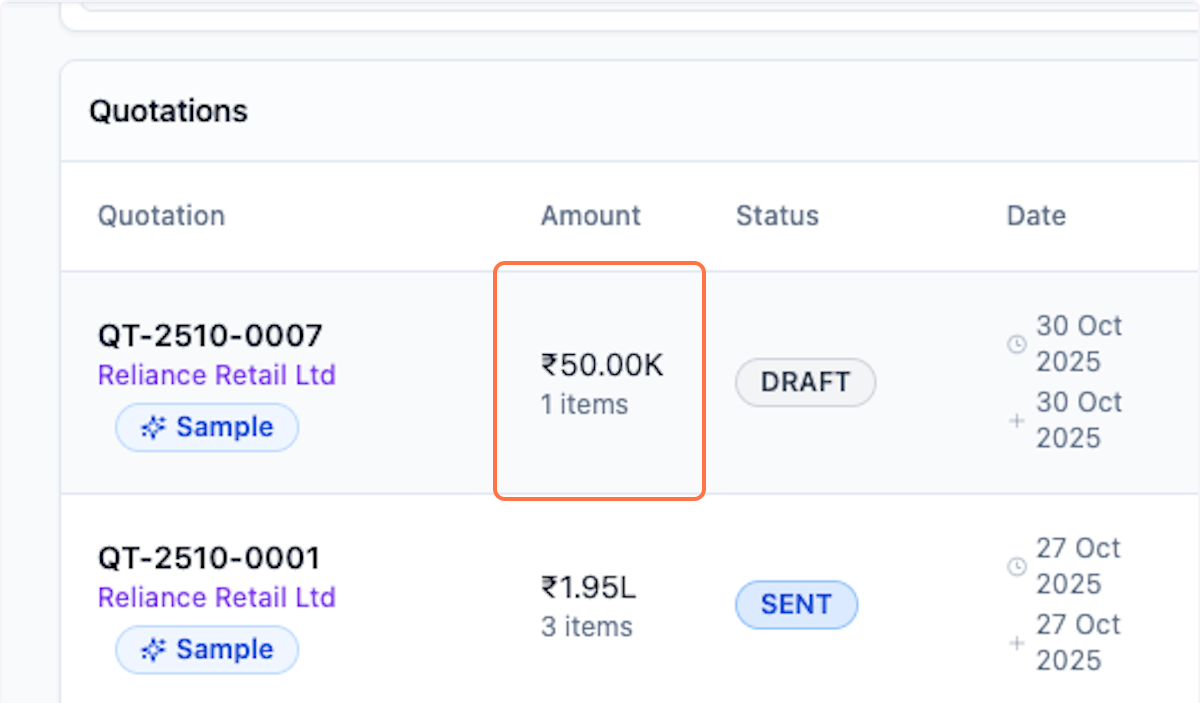
Task: Open quotation QT-2510-0001
Action: [x=209, y=557]
